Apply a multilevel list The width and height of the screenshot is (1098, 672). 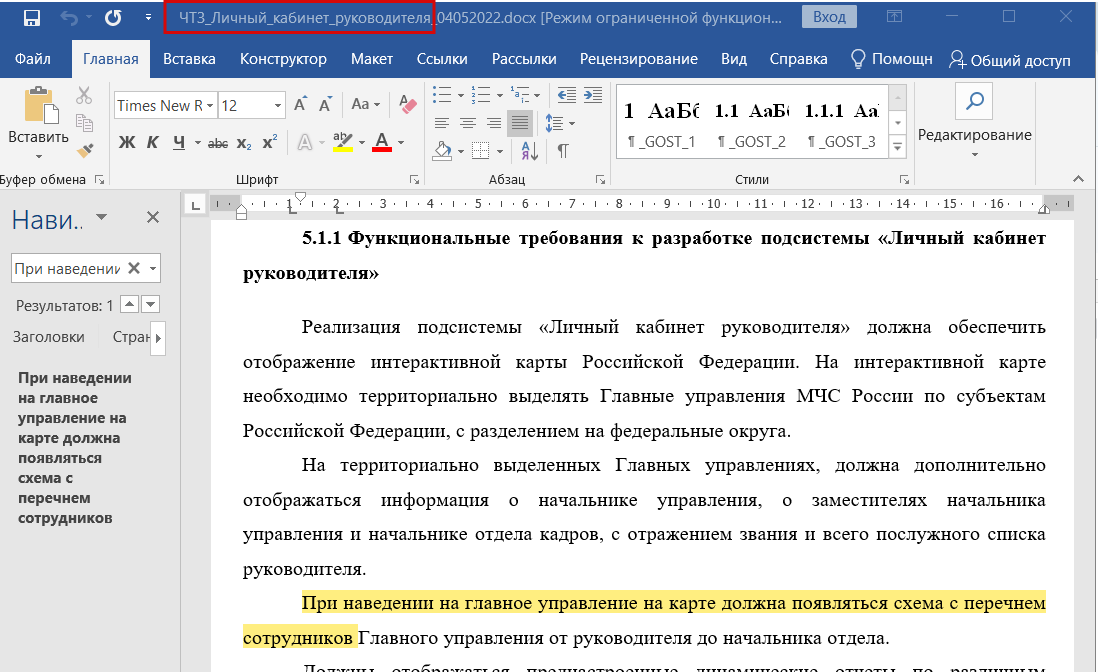click(520, 94)
